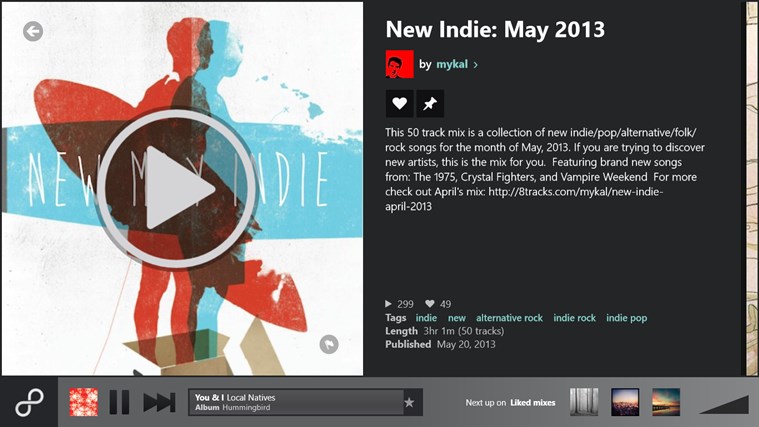Open the indie rock tag
Image resolution: width=759 pixels, height=427 pixels.
(574, 318)
